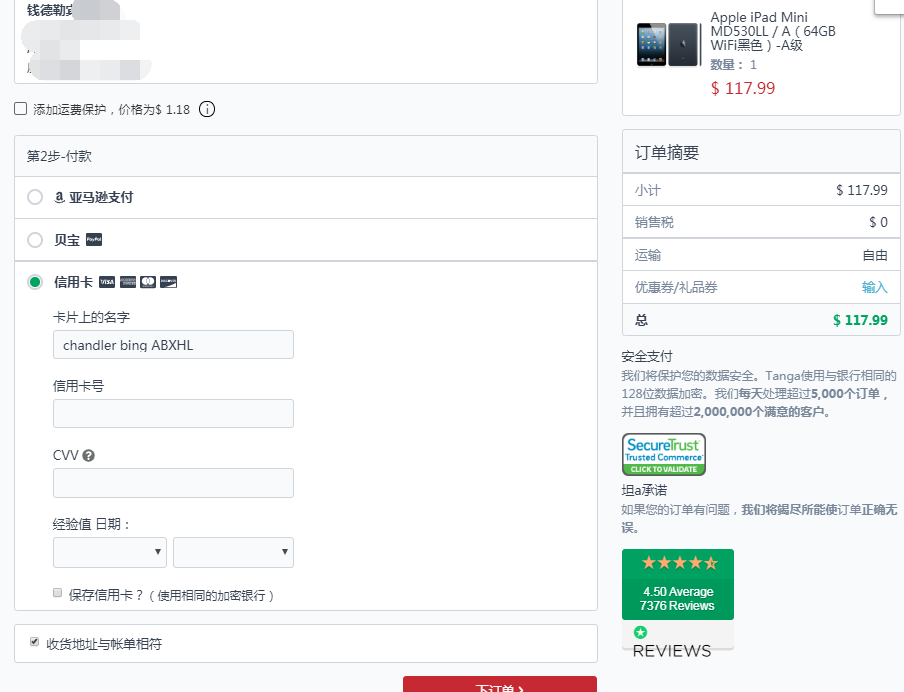The height and width of the screenshot is (692, 904).
Task: Click the 安全支付 heading
Action: [647, 356]
